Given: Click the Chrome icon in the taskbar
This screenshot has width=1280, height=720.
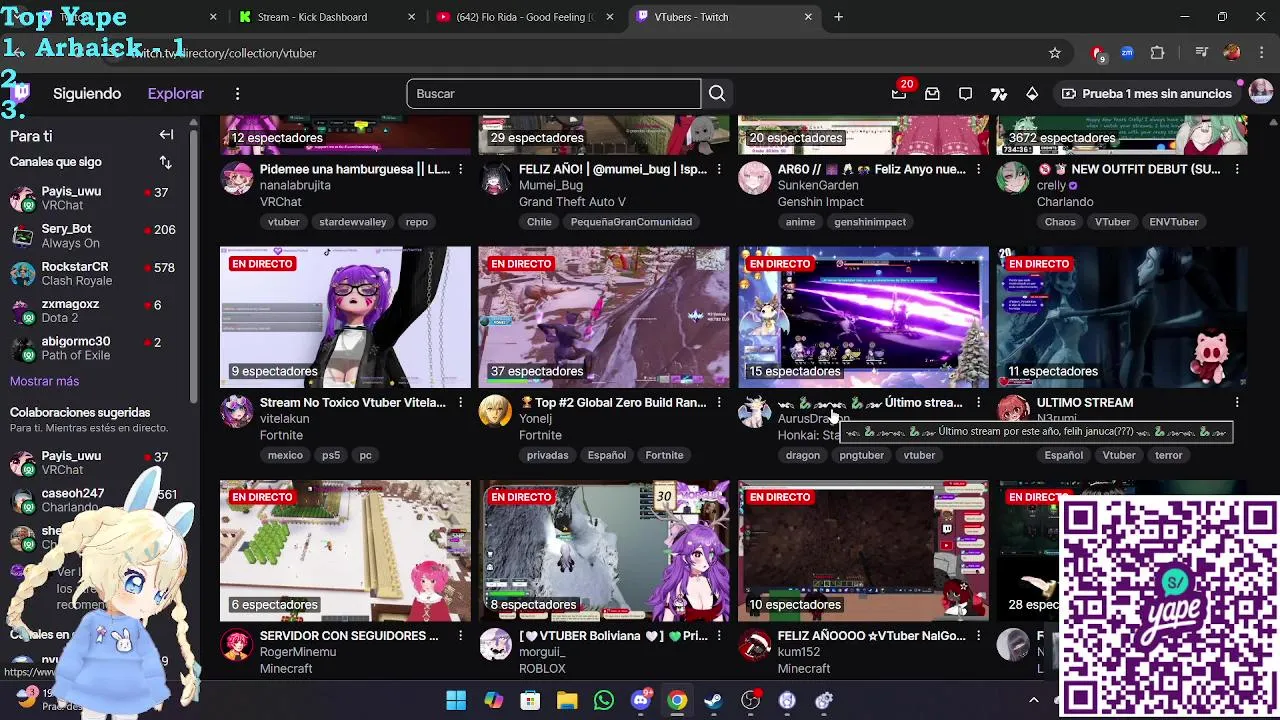Looking at the screenshot, I should point(678,700).
